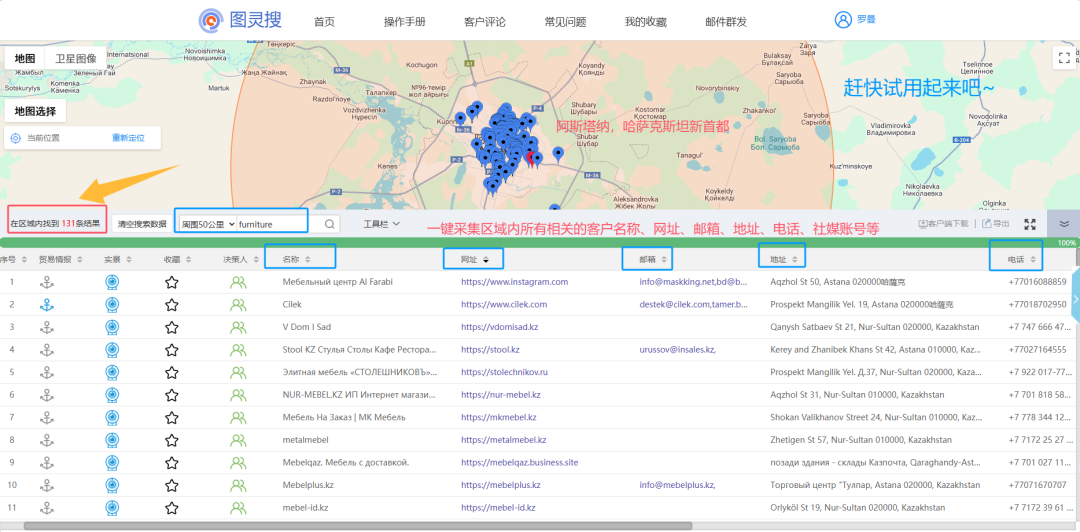Click the 图灵搜 logo icon
1080x532 pixels.
click(211, 21)
